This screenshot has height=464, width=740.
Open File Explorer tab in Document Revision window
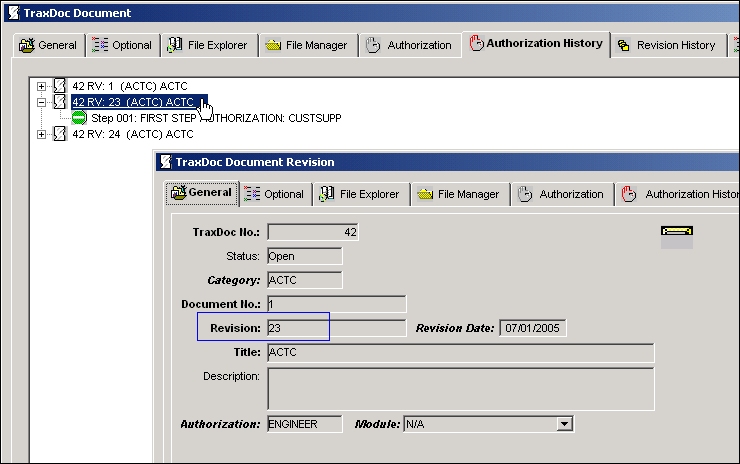[361, 194]
